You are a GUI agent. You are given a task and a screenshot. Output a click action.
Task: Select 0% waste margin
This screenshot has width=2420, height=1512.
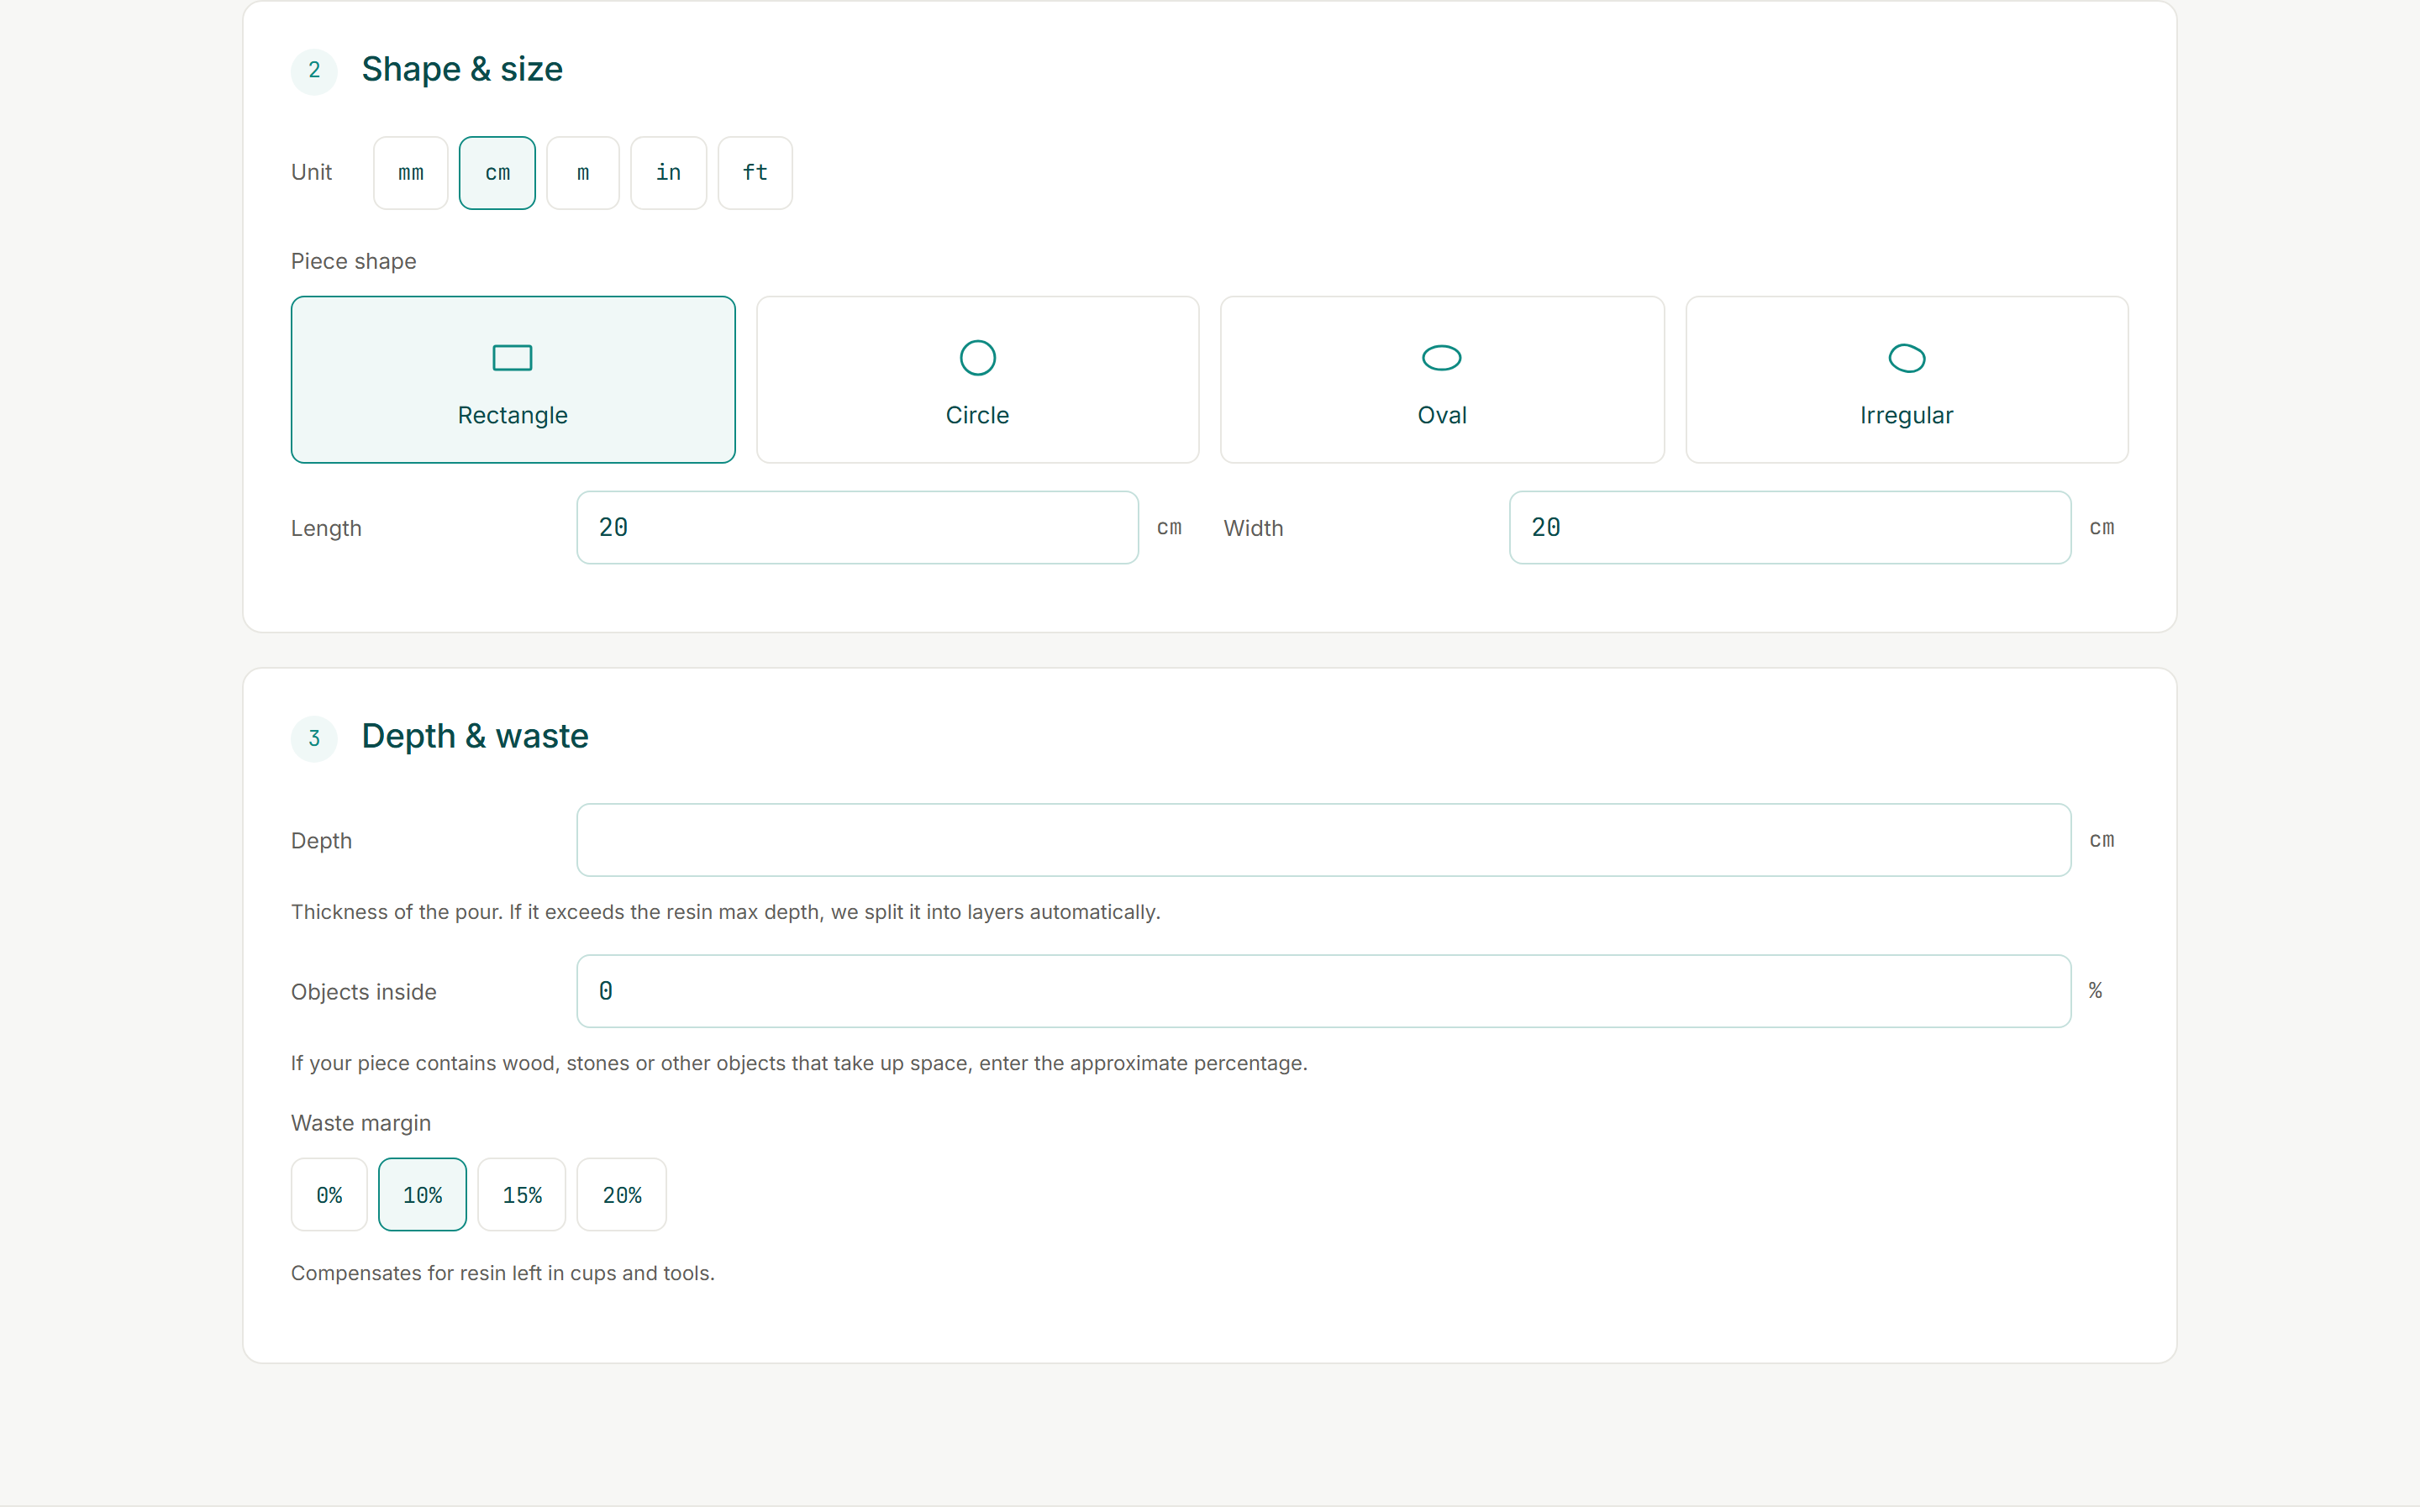[x=329, y=1194]
